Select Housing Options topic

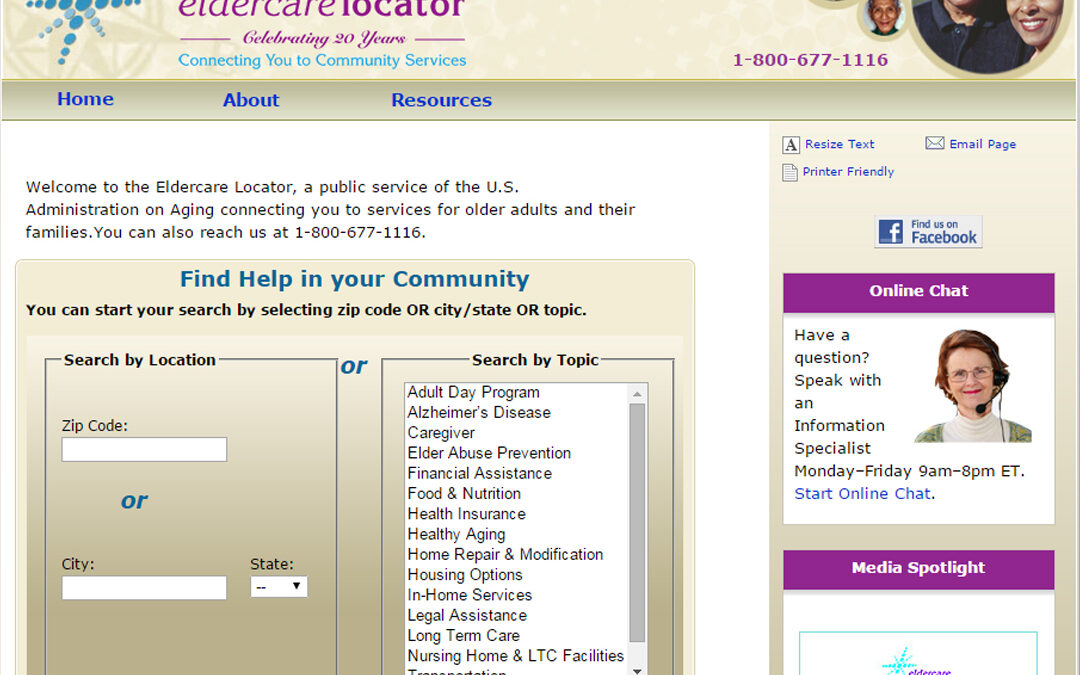point(465,574)
